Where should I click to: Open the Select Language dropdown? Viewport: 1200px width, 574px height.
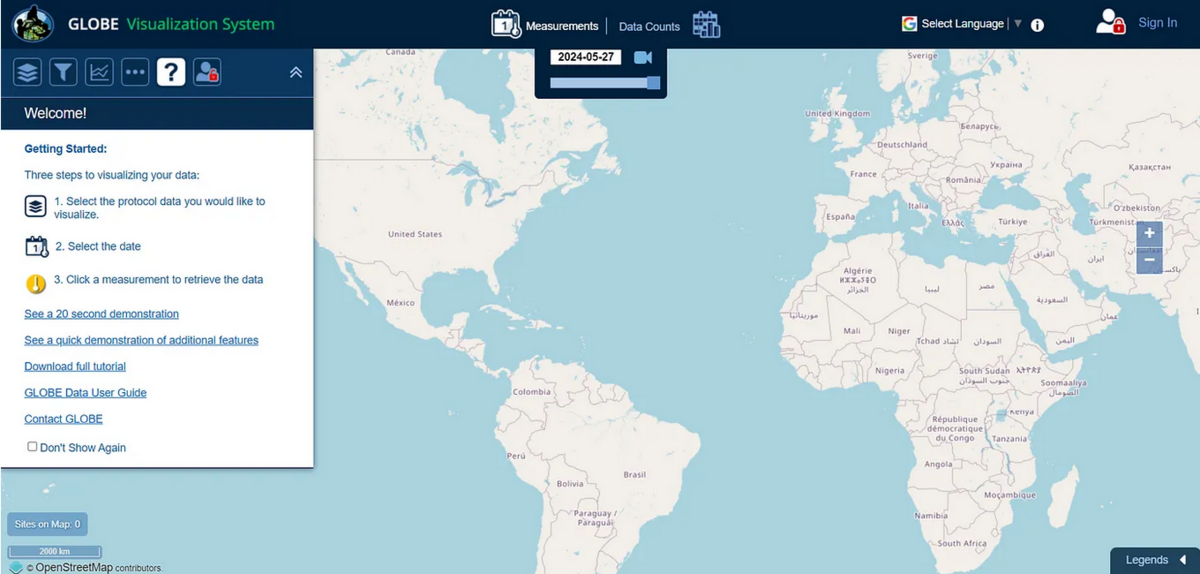tap(971, 23)
